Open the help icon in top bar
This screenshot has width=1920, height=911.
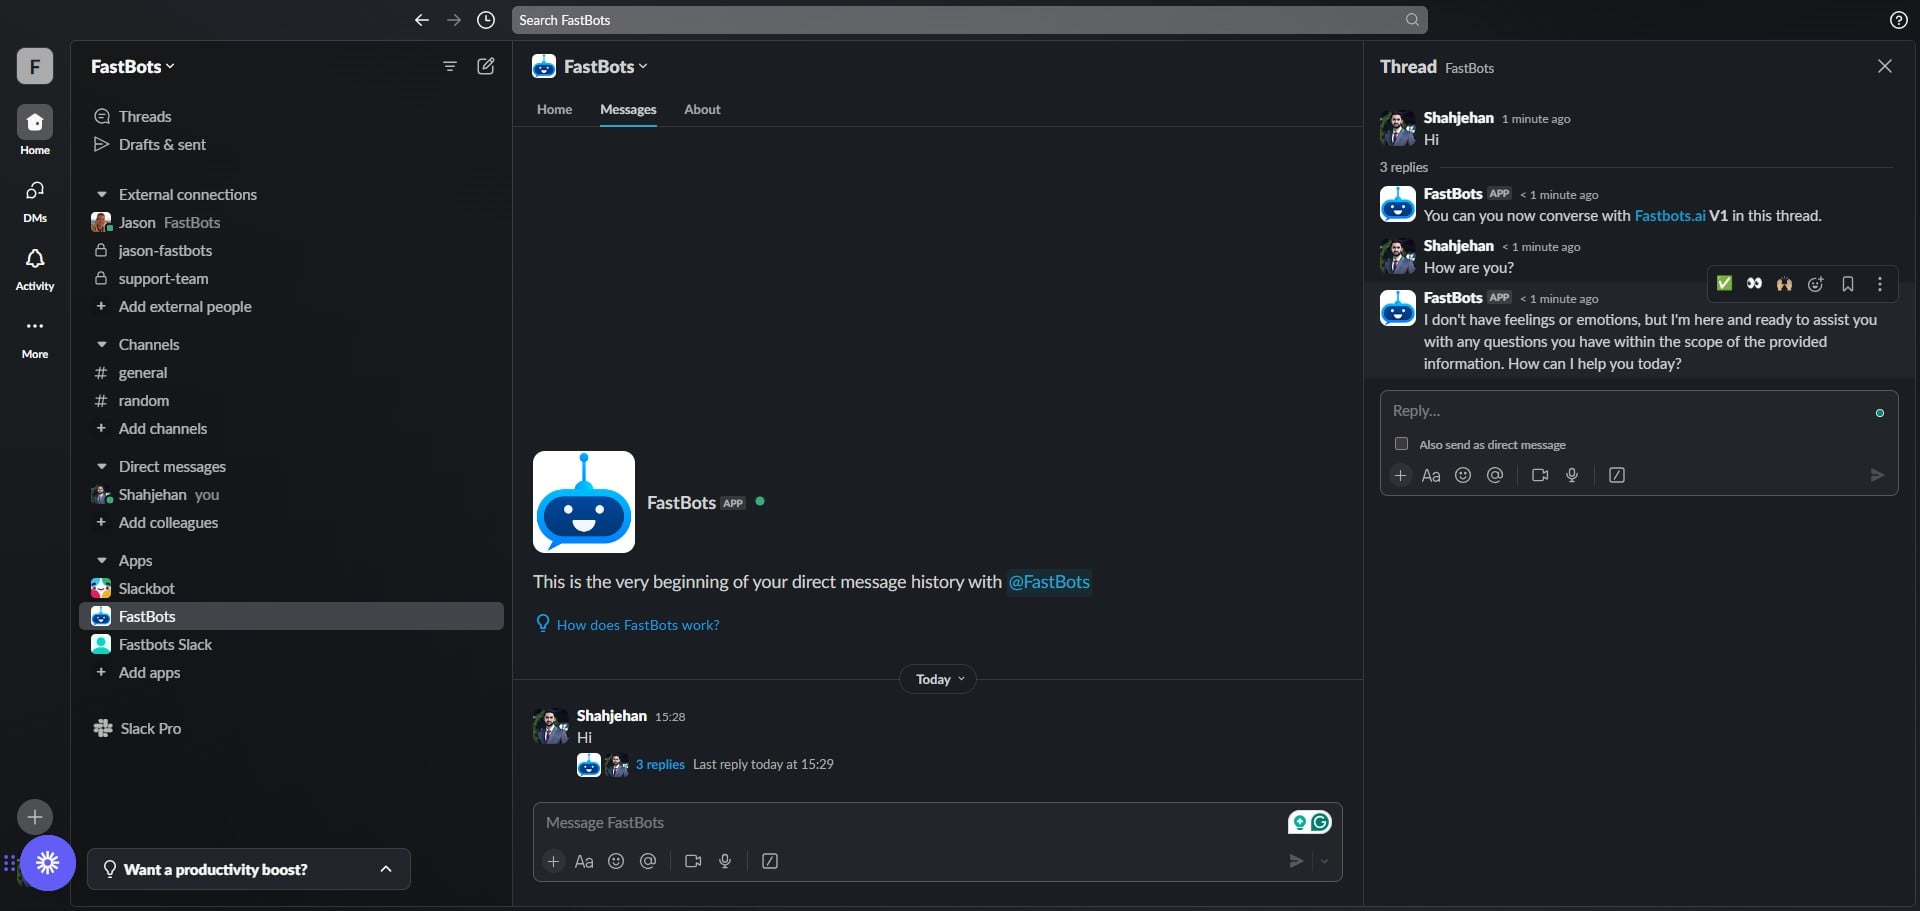click(1898, 20)
